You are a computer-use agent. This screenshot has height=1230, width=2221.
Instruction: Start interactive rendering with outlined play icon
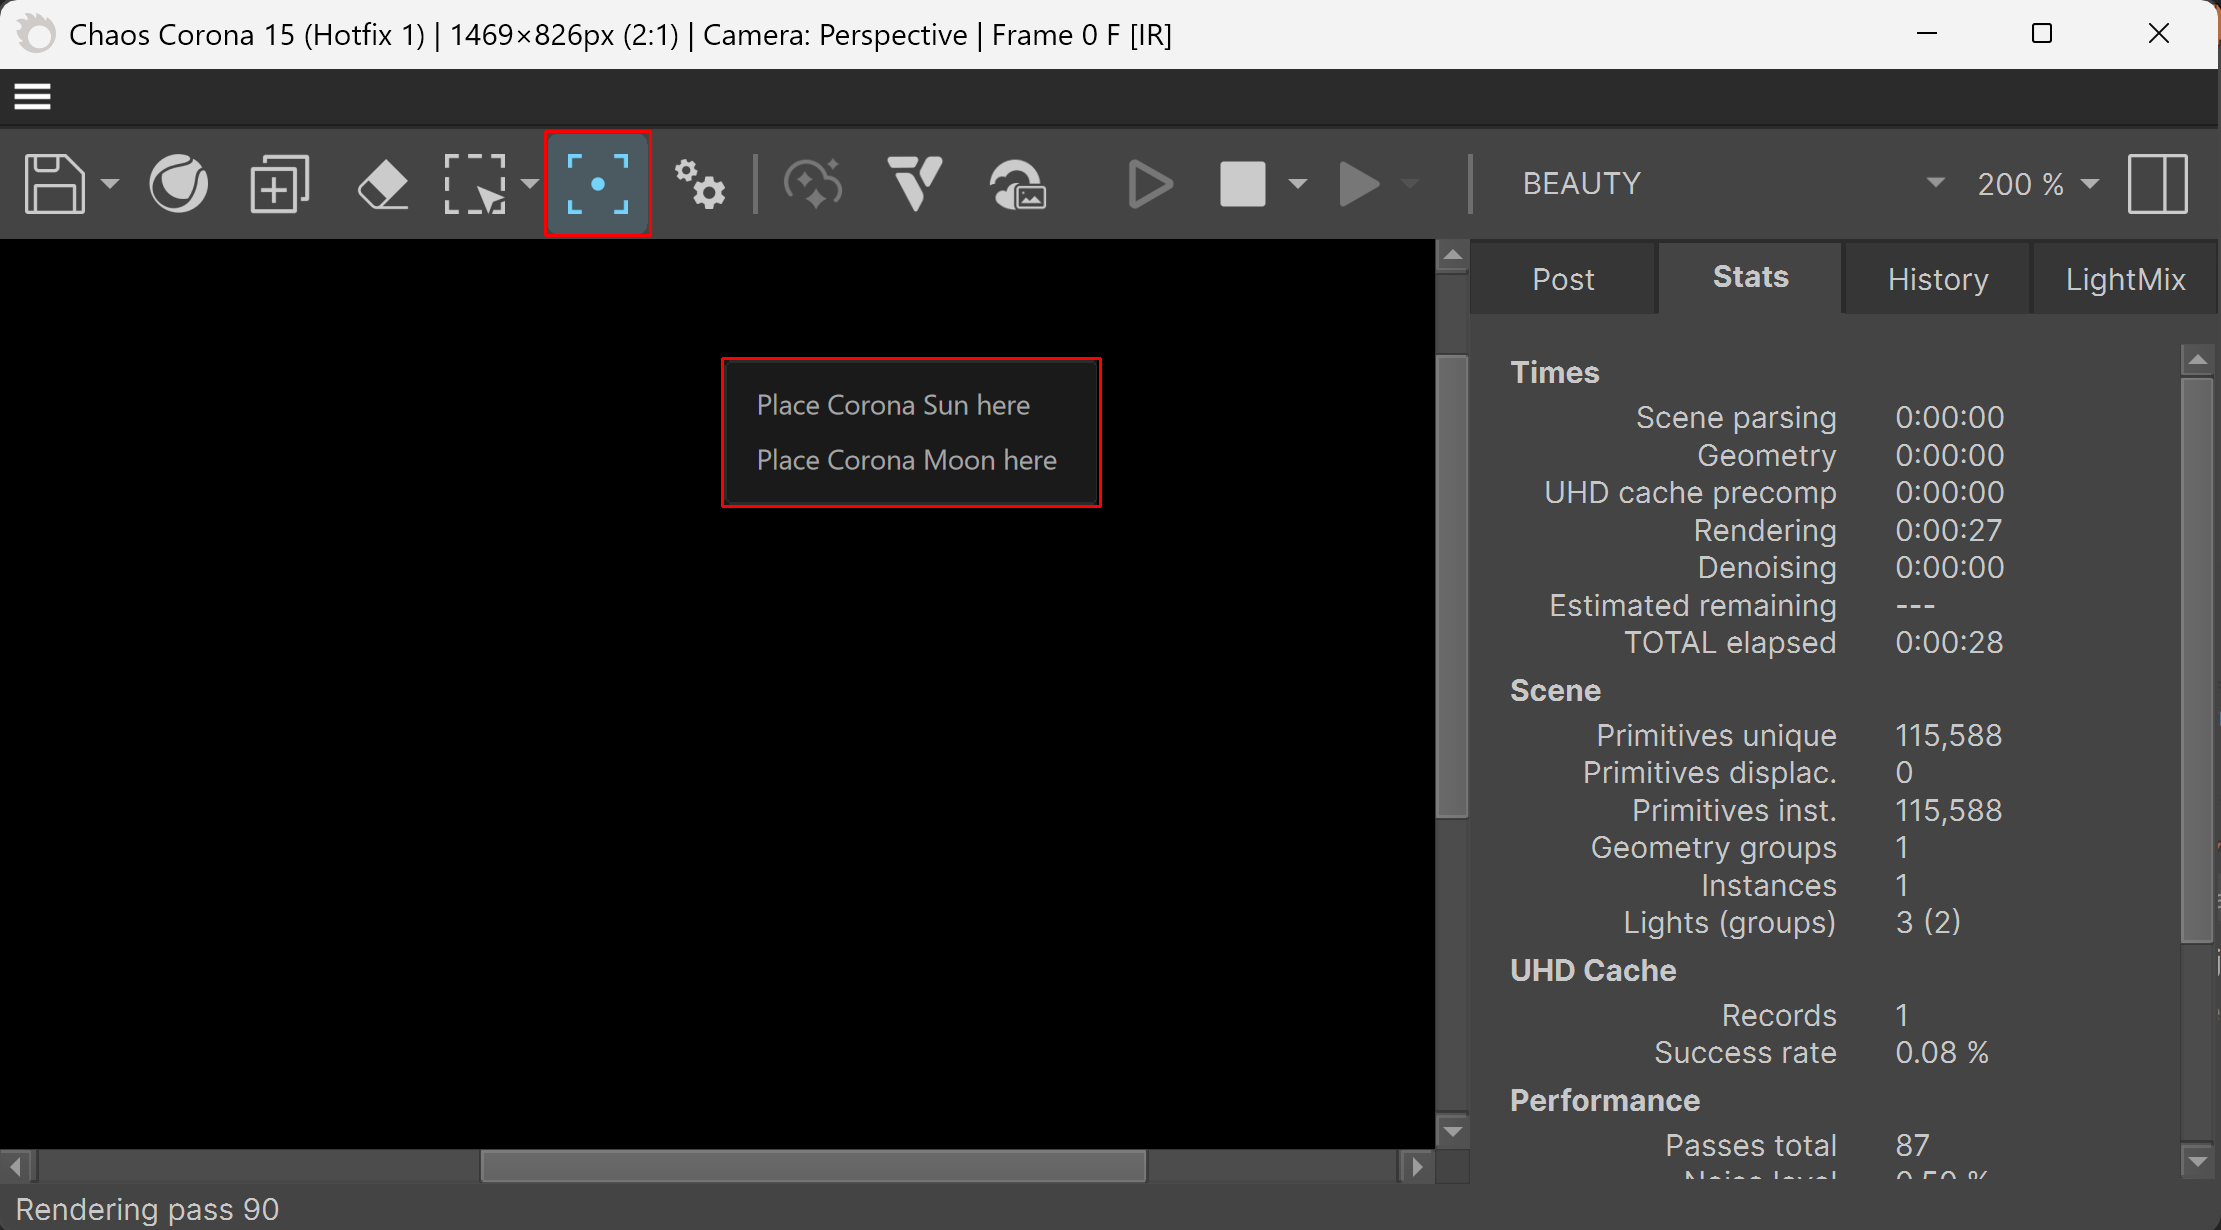[x=1150, y=184]
